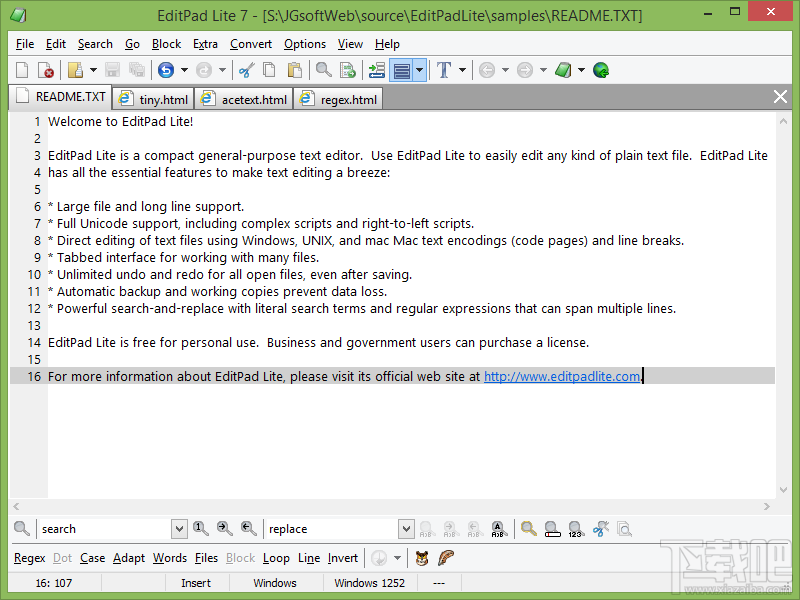This screenshot has height=600, width=800.
Task: Click the Find Next magnifier icon
Action: [224, 529]
